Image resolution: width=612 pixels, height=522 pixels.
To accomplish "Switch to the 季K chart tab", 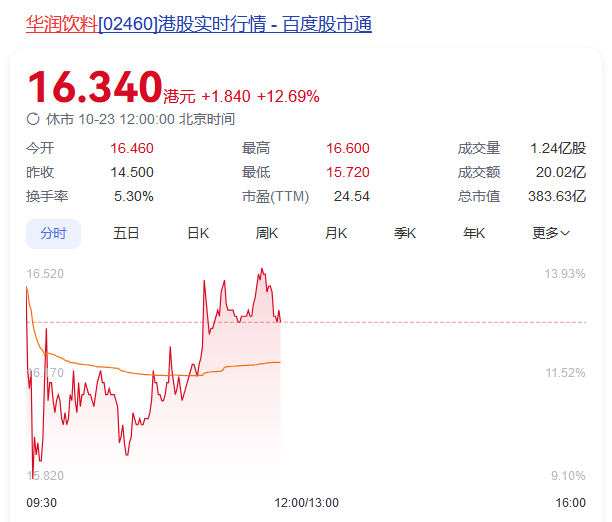I will [x=405, y=233].
